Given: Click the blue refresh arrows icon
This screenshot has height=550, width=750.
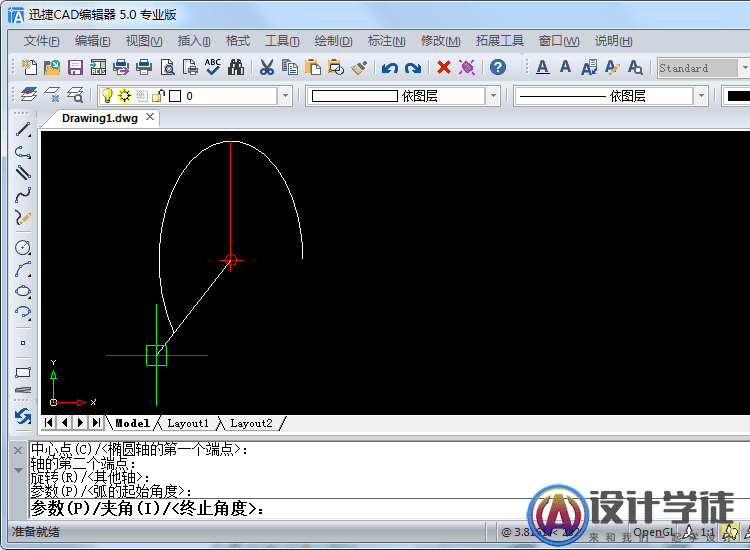Looking at the screenshot, I should click(23, 417).
